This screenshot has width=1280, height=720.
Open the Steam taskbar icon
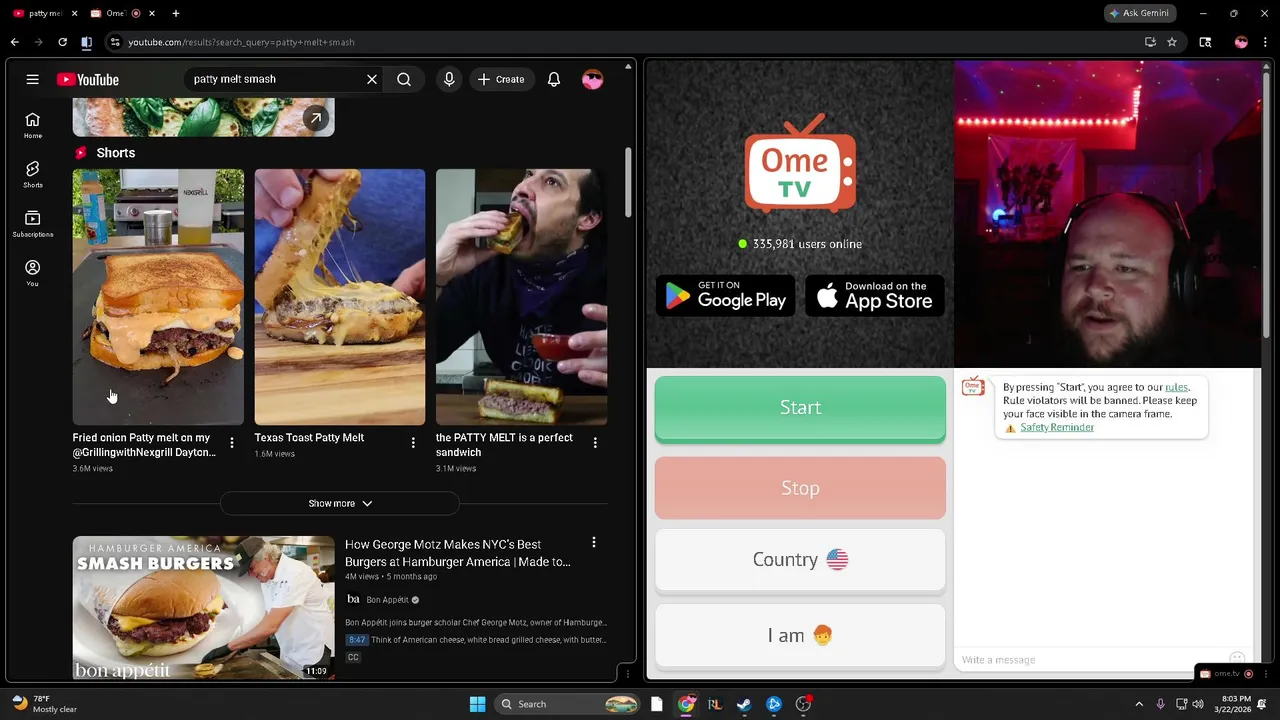(744, 704)
